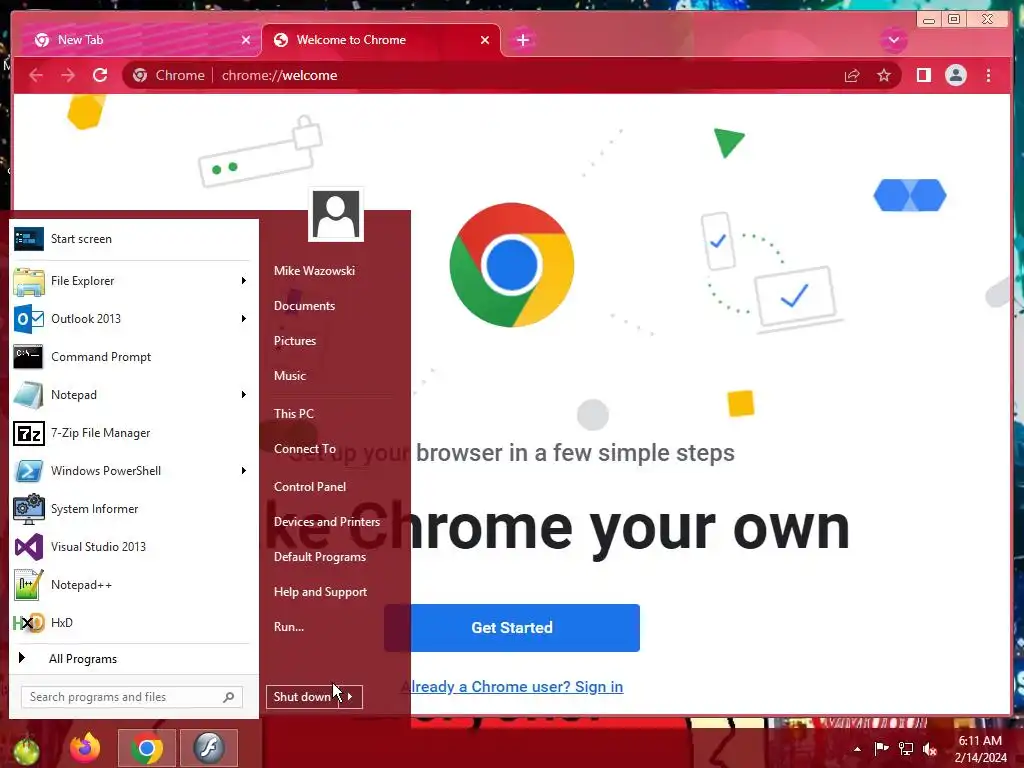Open Help and Support

pos(320,592)
